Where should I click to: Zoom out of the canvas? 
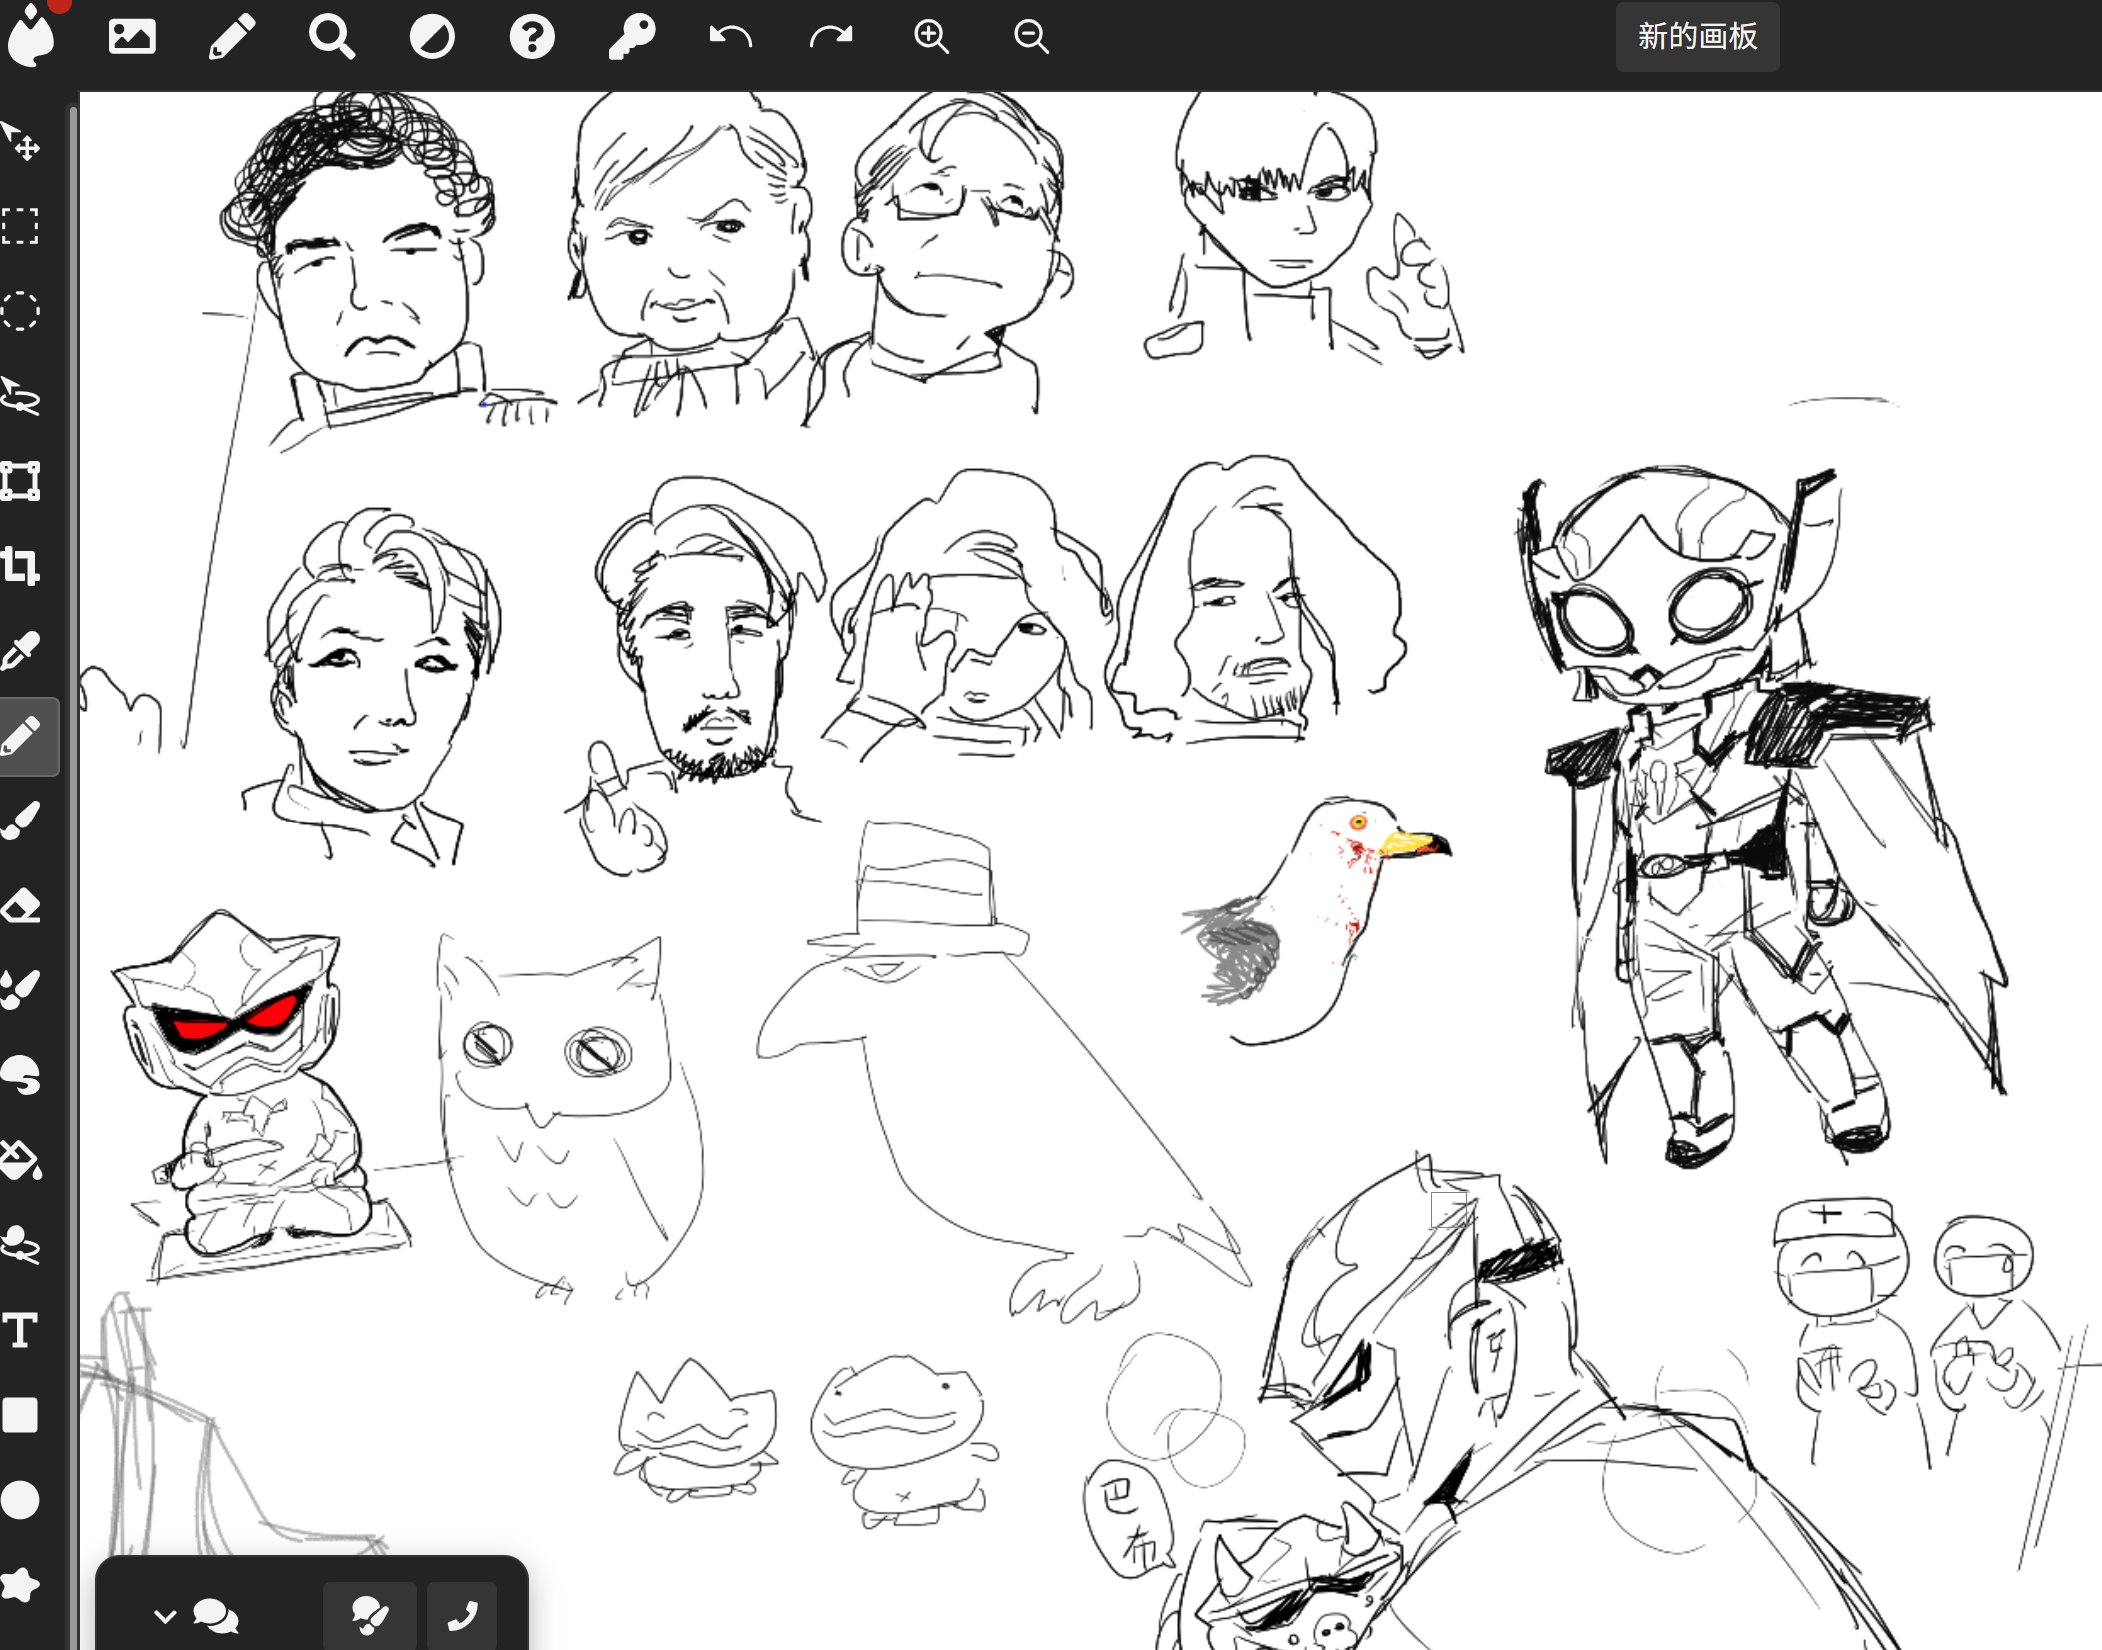(x=1031, y=37)
